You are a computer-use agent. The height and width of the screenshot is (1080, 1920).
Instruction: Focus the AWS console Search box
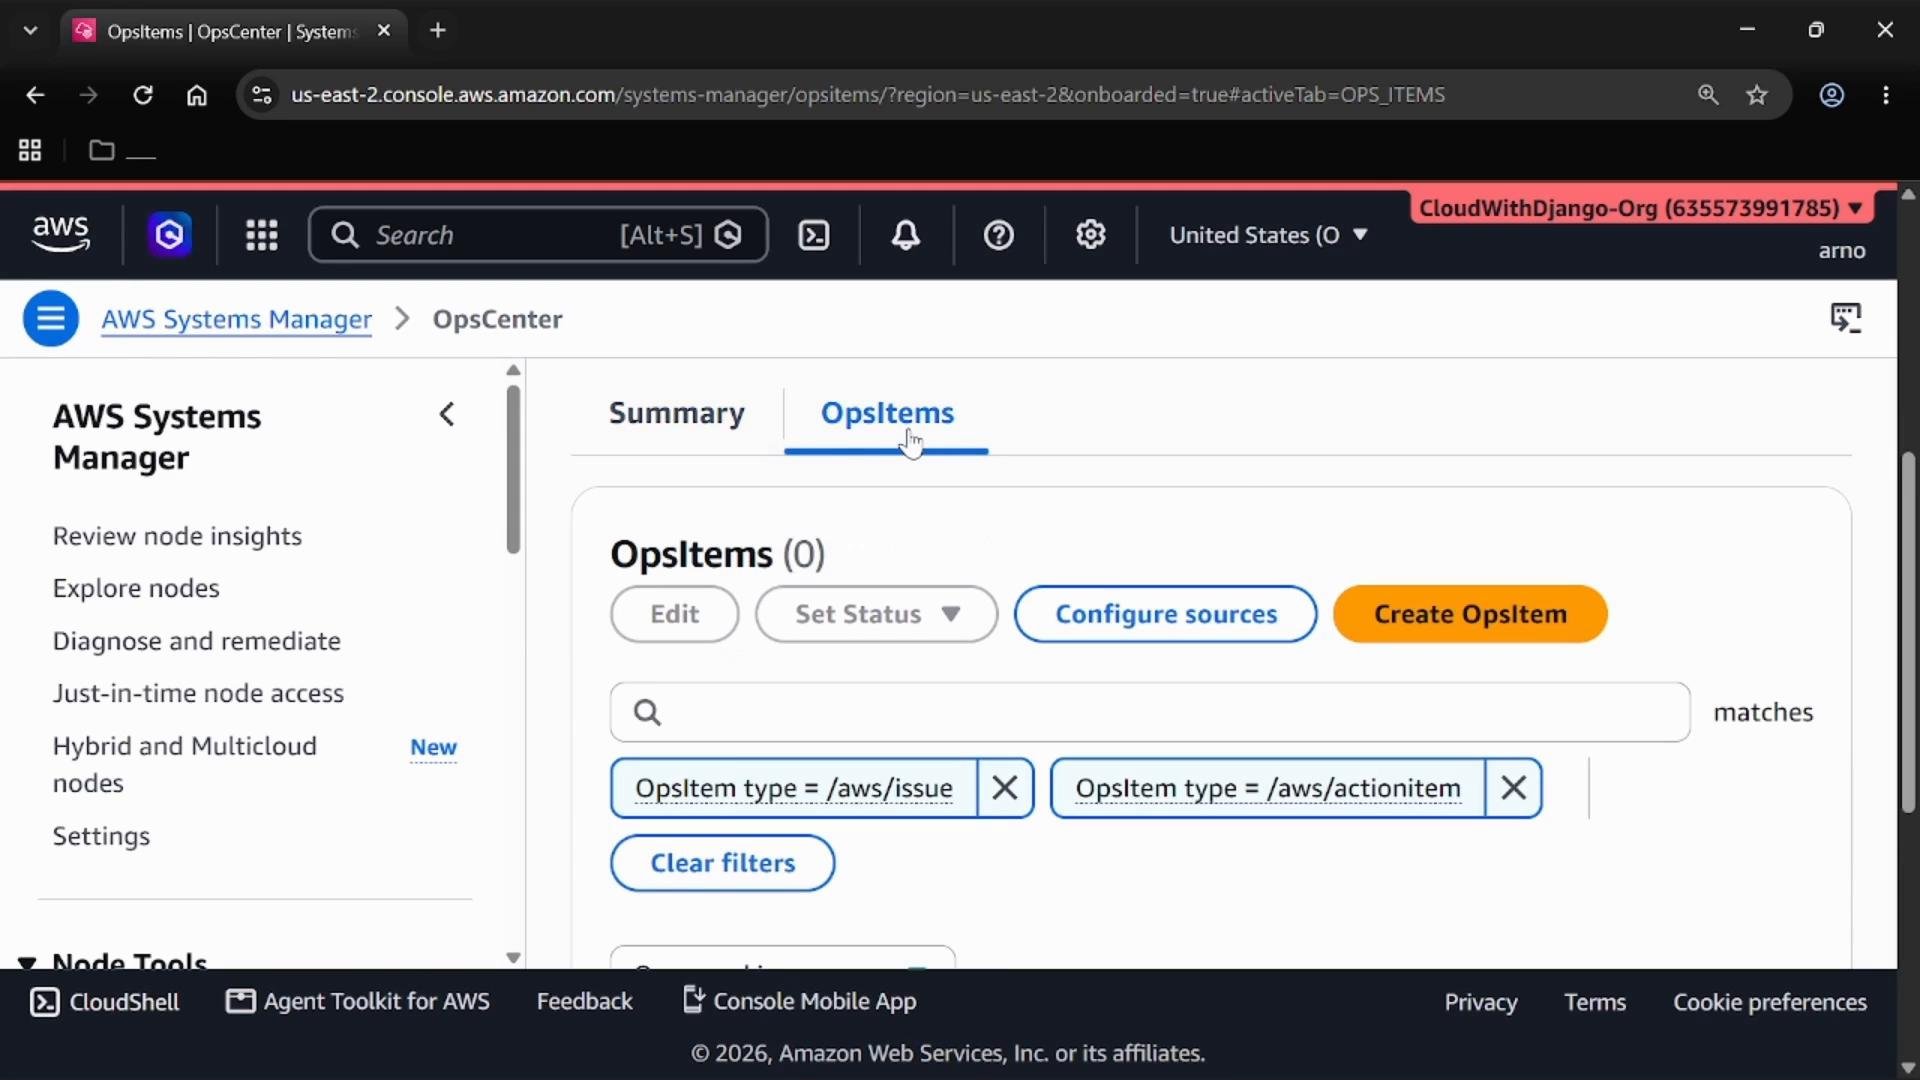point(538,235)
